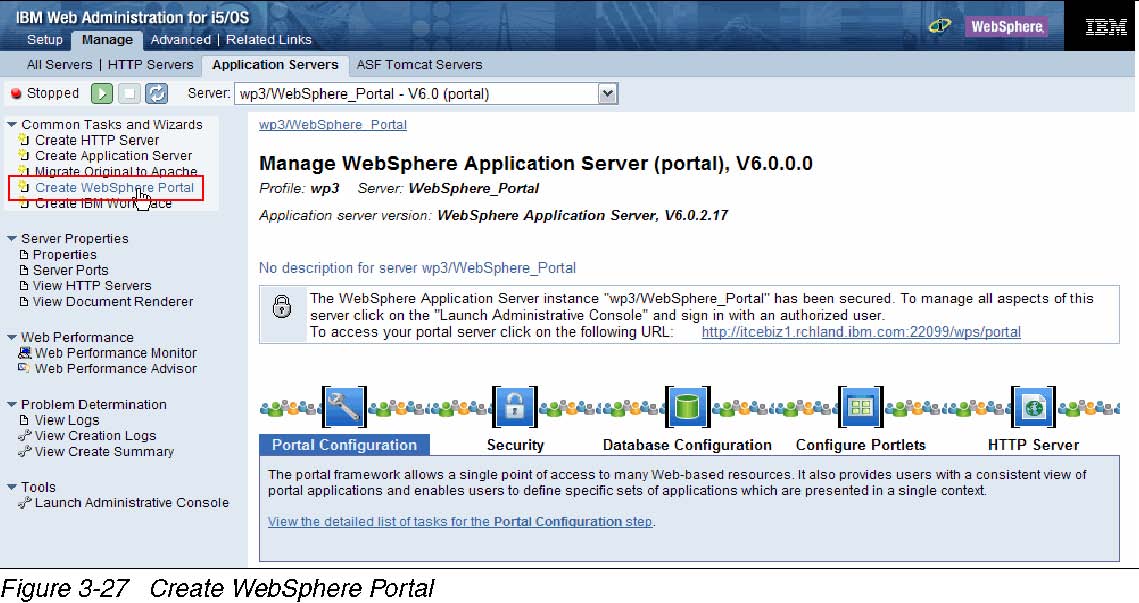Open View Create Summary link
This screenshot has height=603, width=1139.
click(105, 452)
